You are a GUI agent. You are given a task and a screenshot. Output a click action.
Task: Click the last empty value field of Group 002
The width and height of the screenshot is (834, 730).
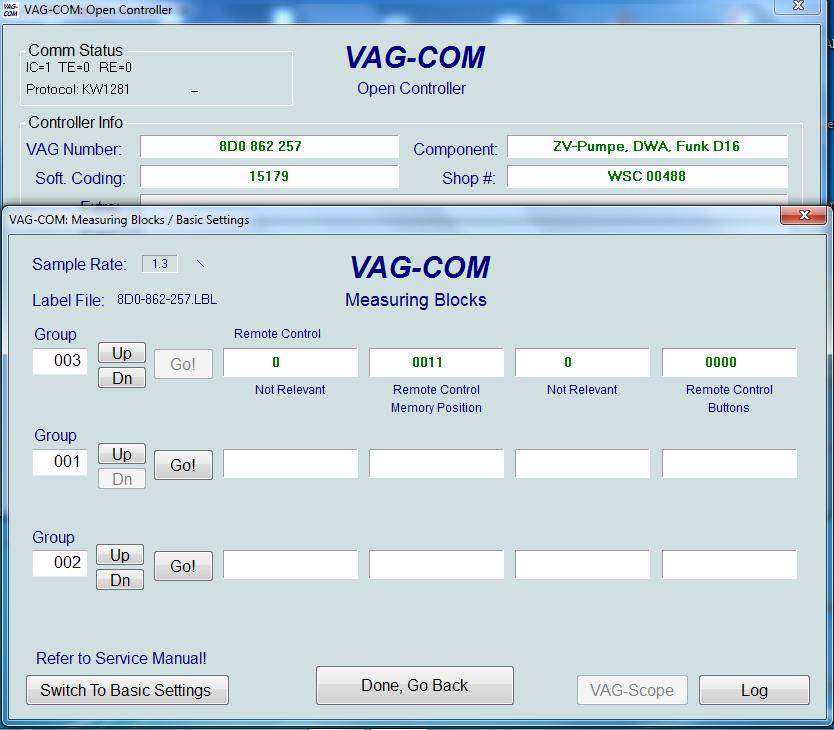click(729, 565)
